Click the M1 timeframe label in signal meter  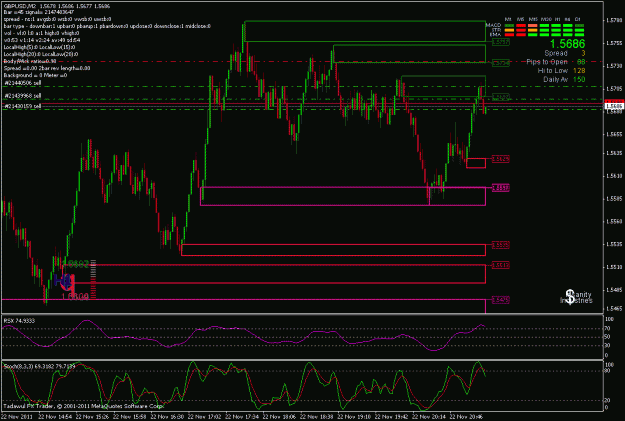click(508, 19)
